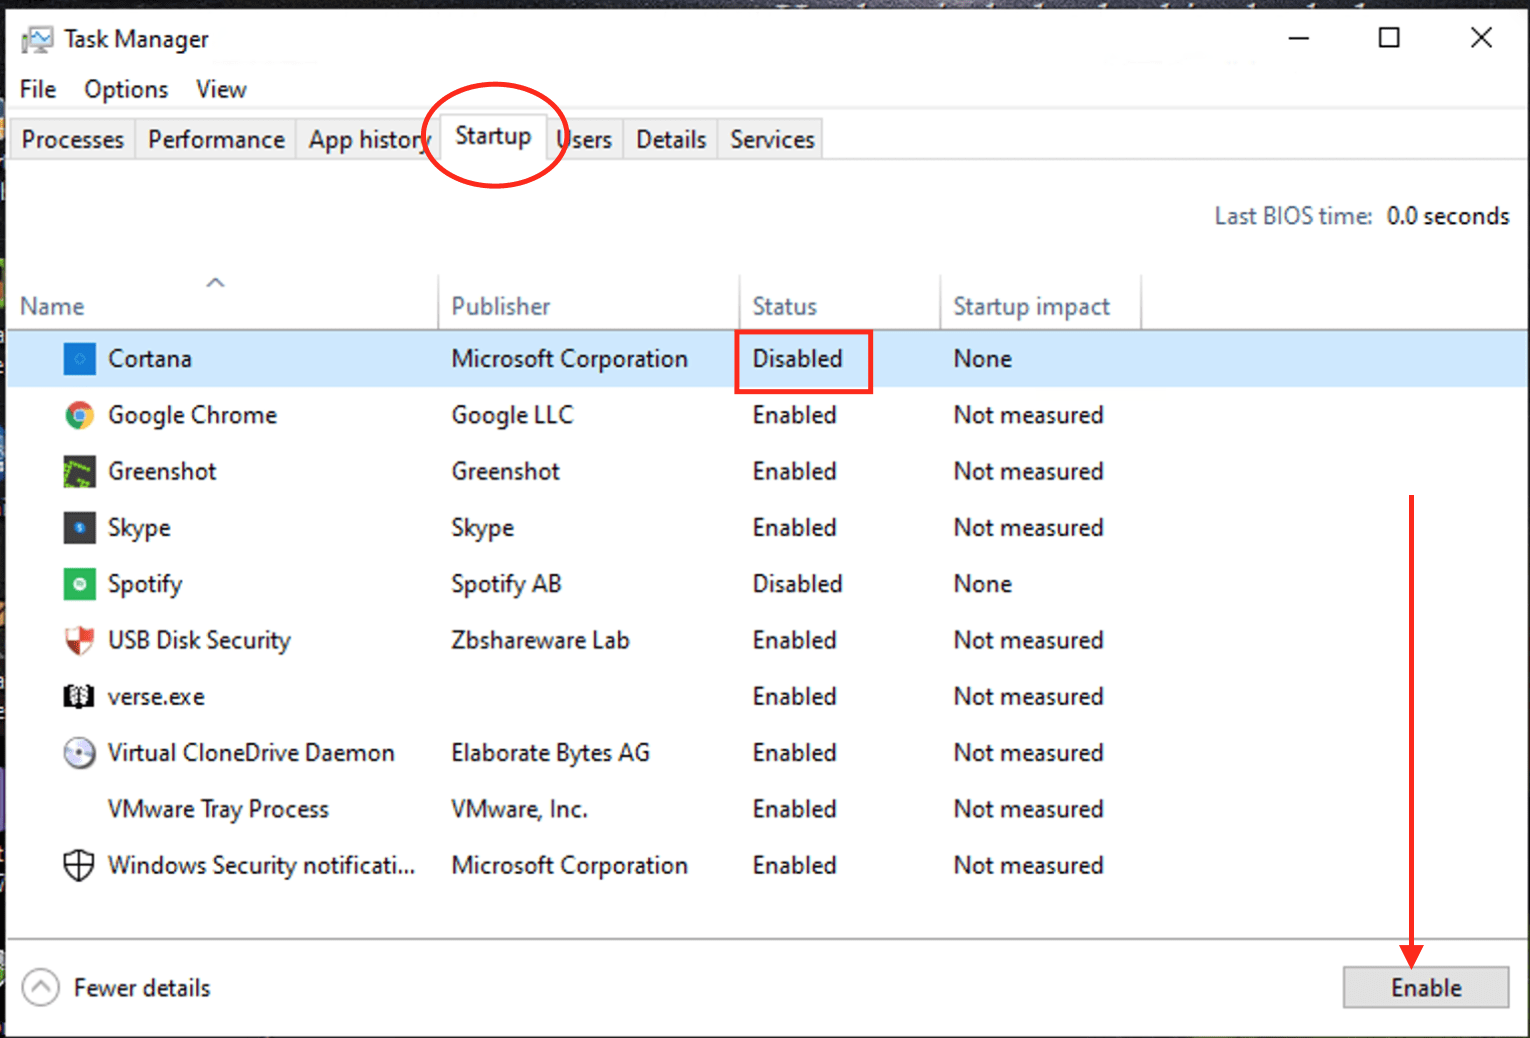Switch to the Performance tab
Screen dimensions: 1530x1038
(x=216, y=139)
